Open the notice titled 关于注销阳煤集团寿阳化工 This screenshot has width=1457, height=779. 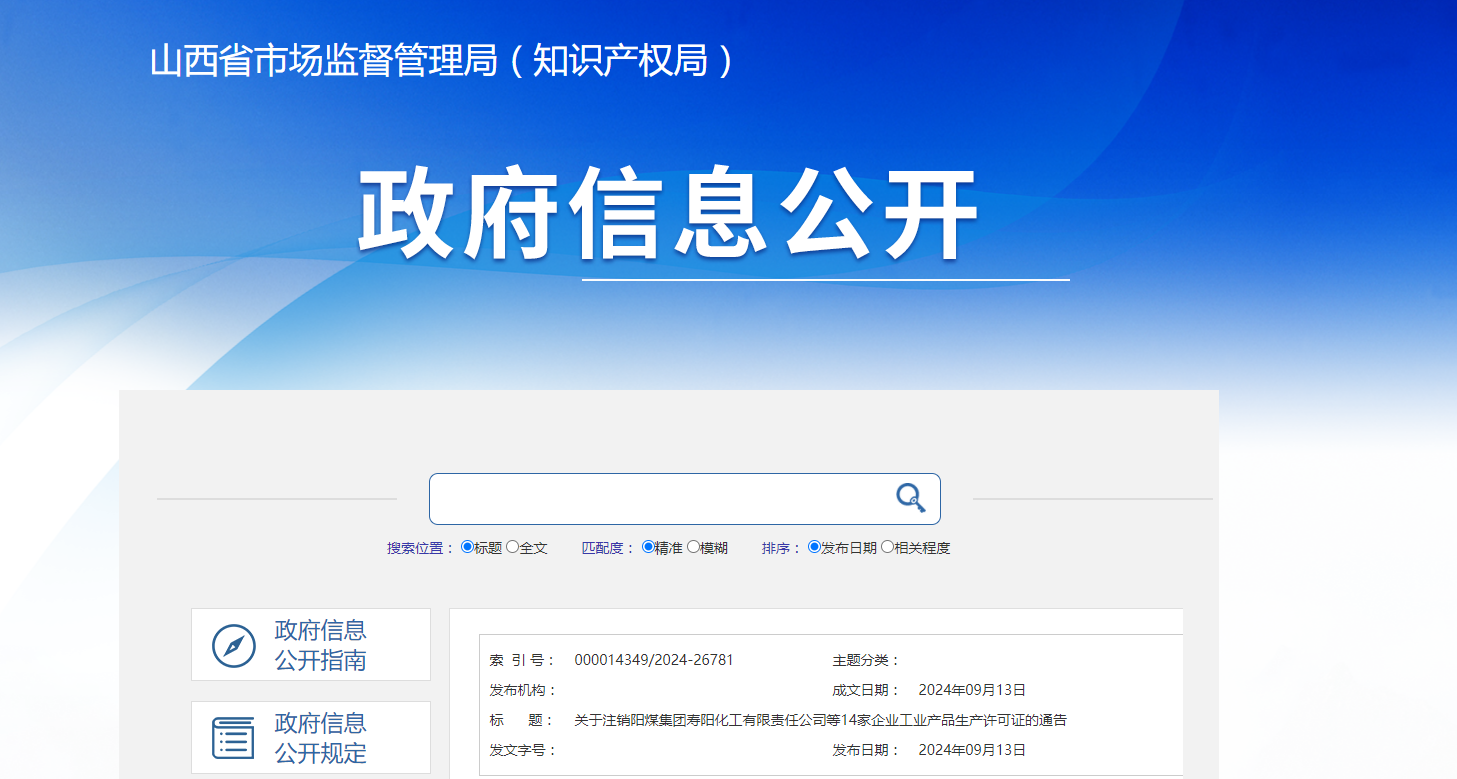[x=820, y=720]
